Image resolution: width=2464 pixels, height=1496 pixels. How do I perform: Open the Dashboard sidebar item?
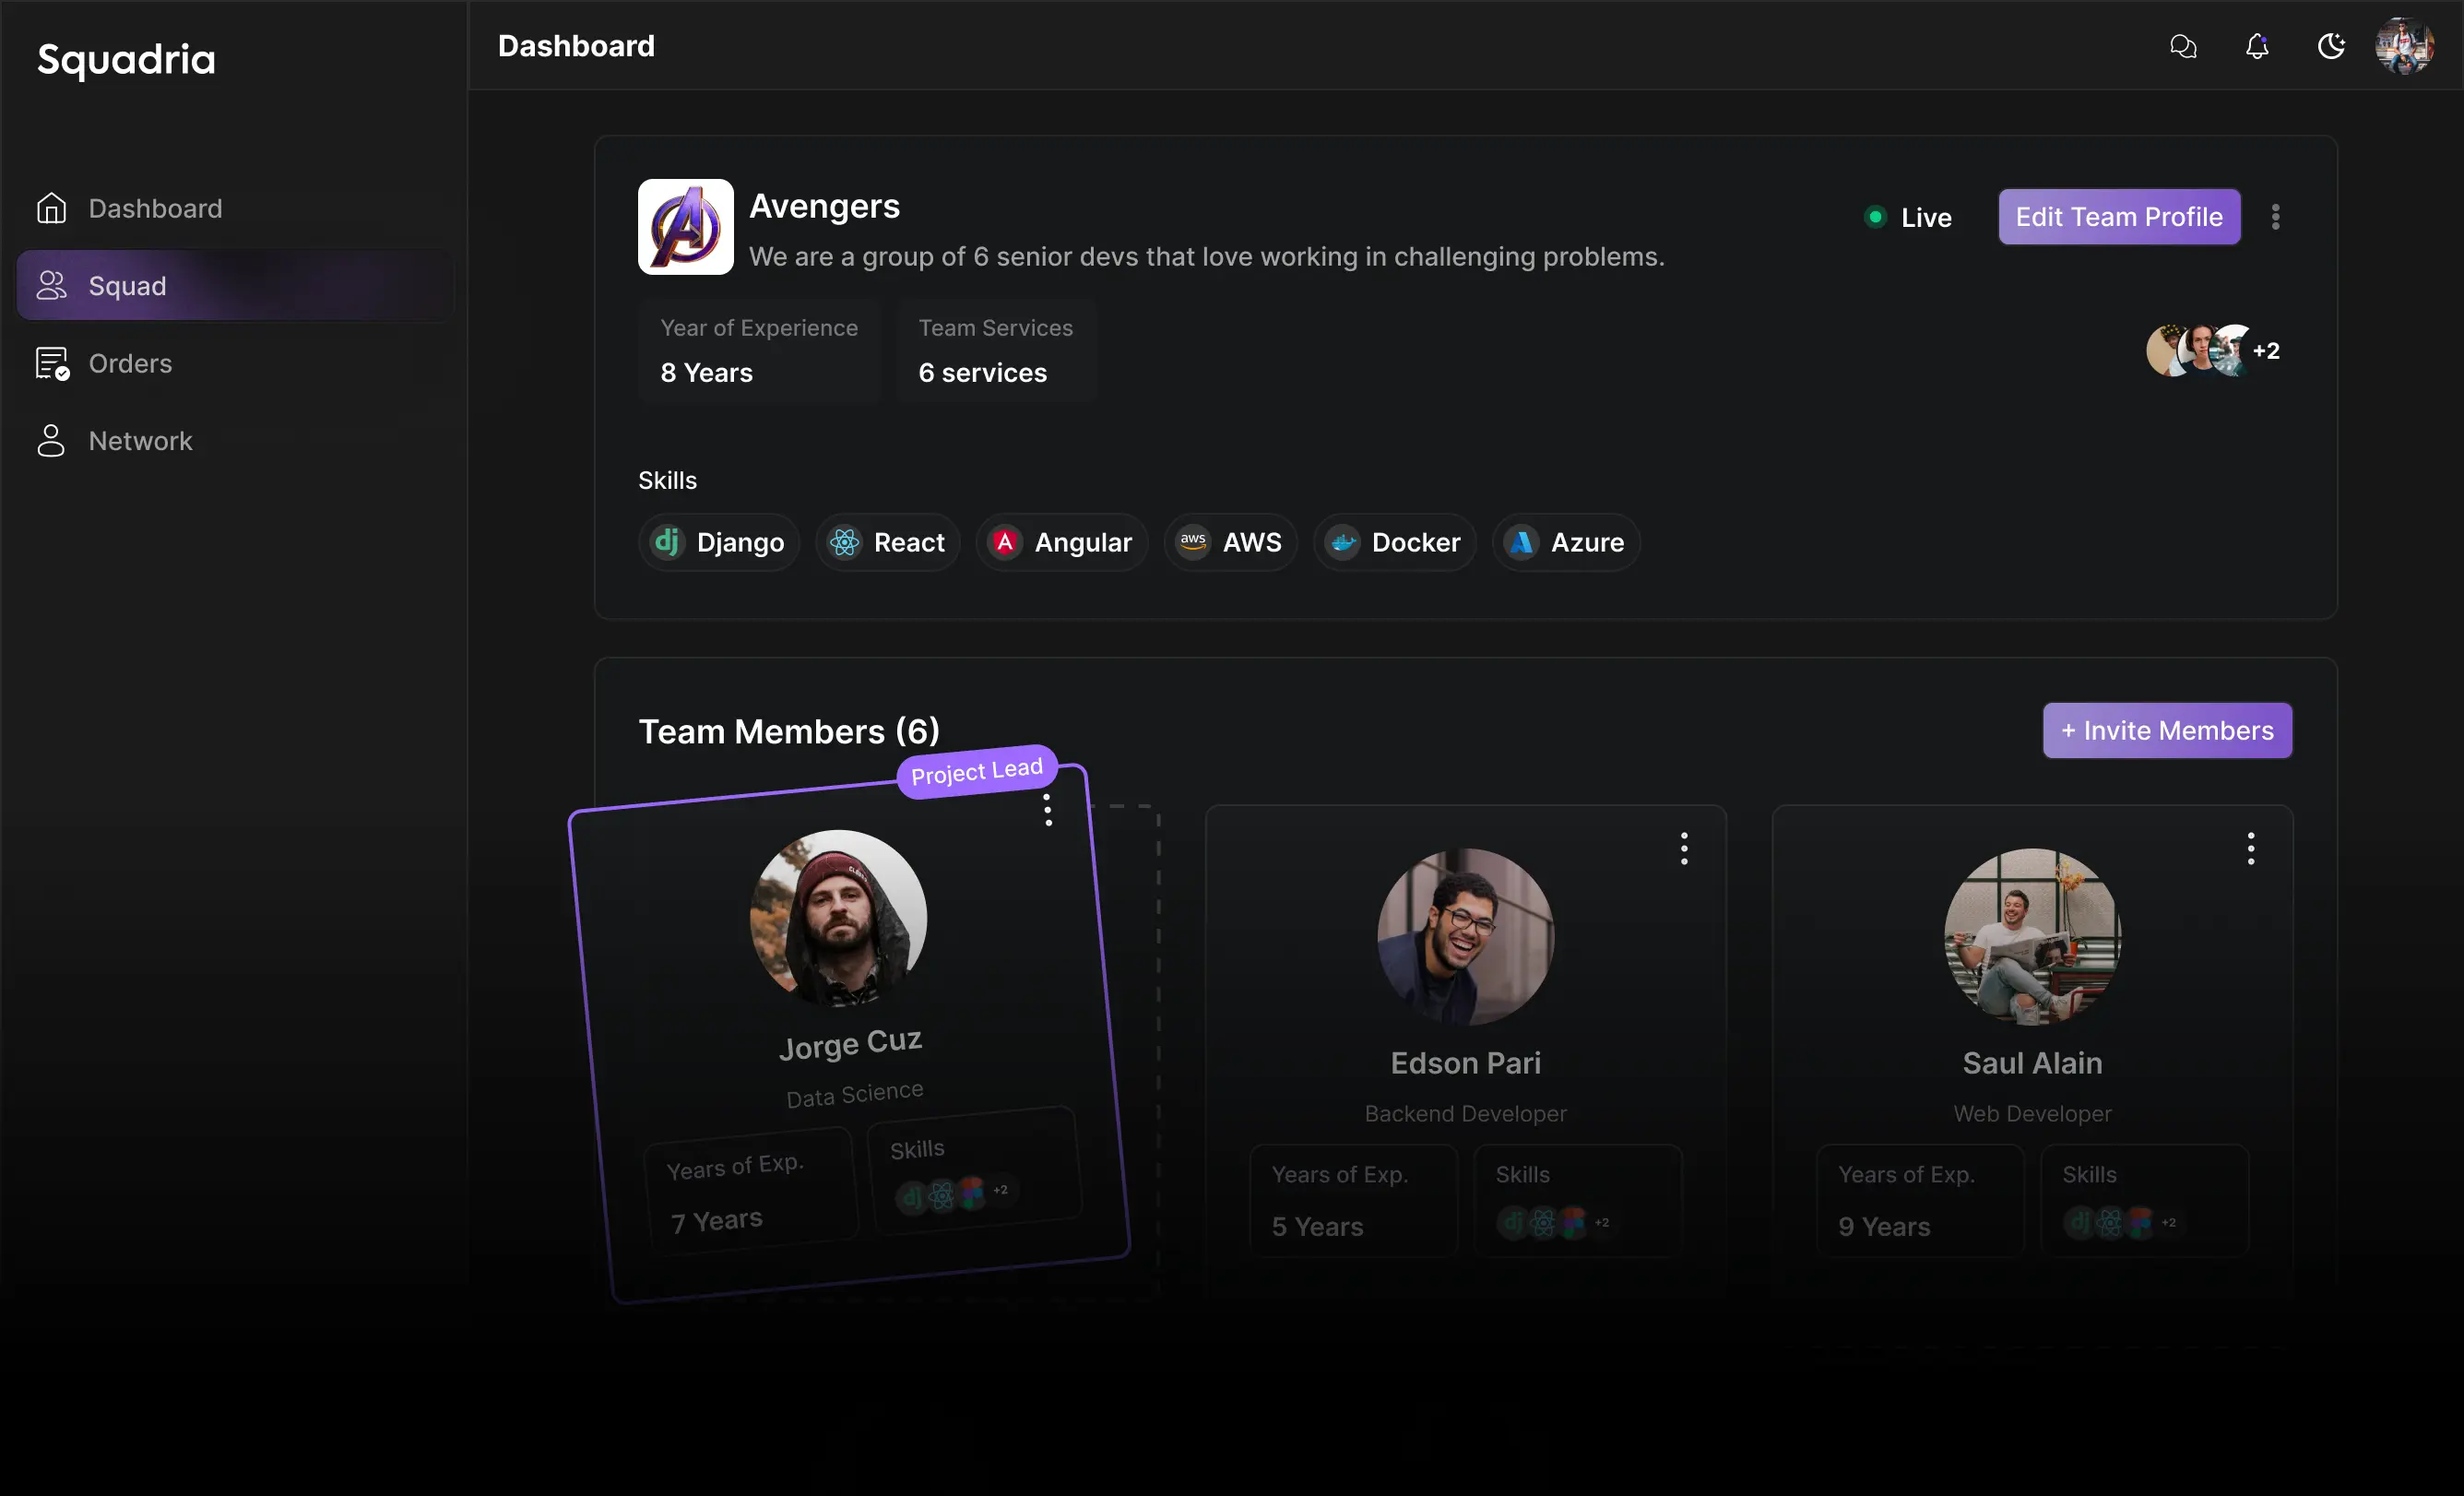tap(155, 208)
